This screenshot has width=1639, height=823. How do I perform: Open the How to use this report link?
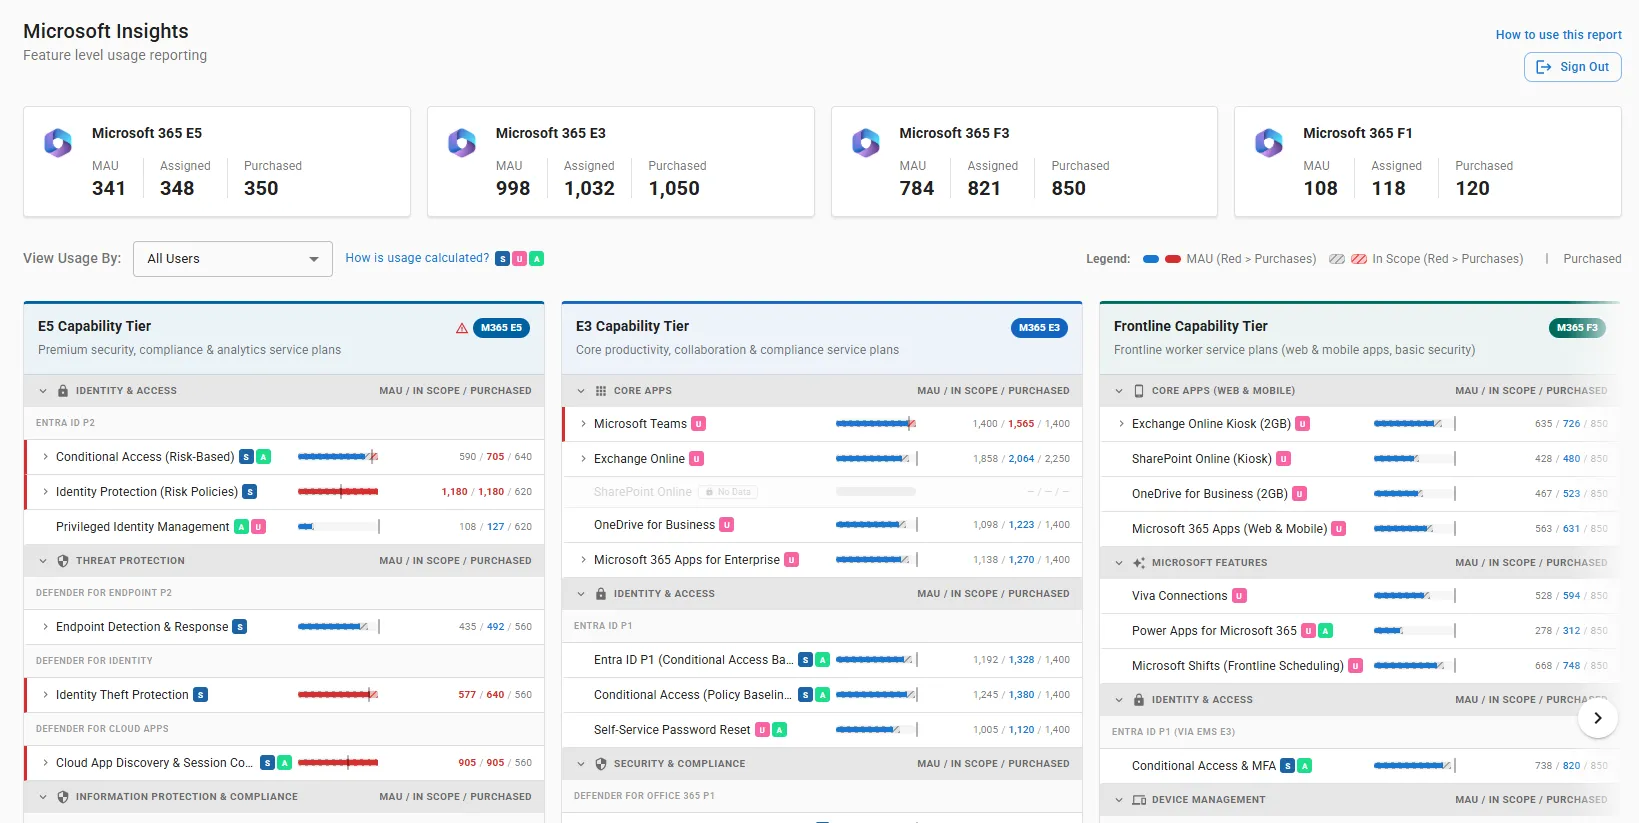pos(1558,35)
